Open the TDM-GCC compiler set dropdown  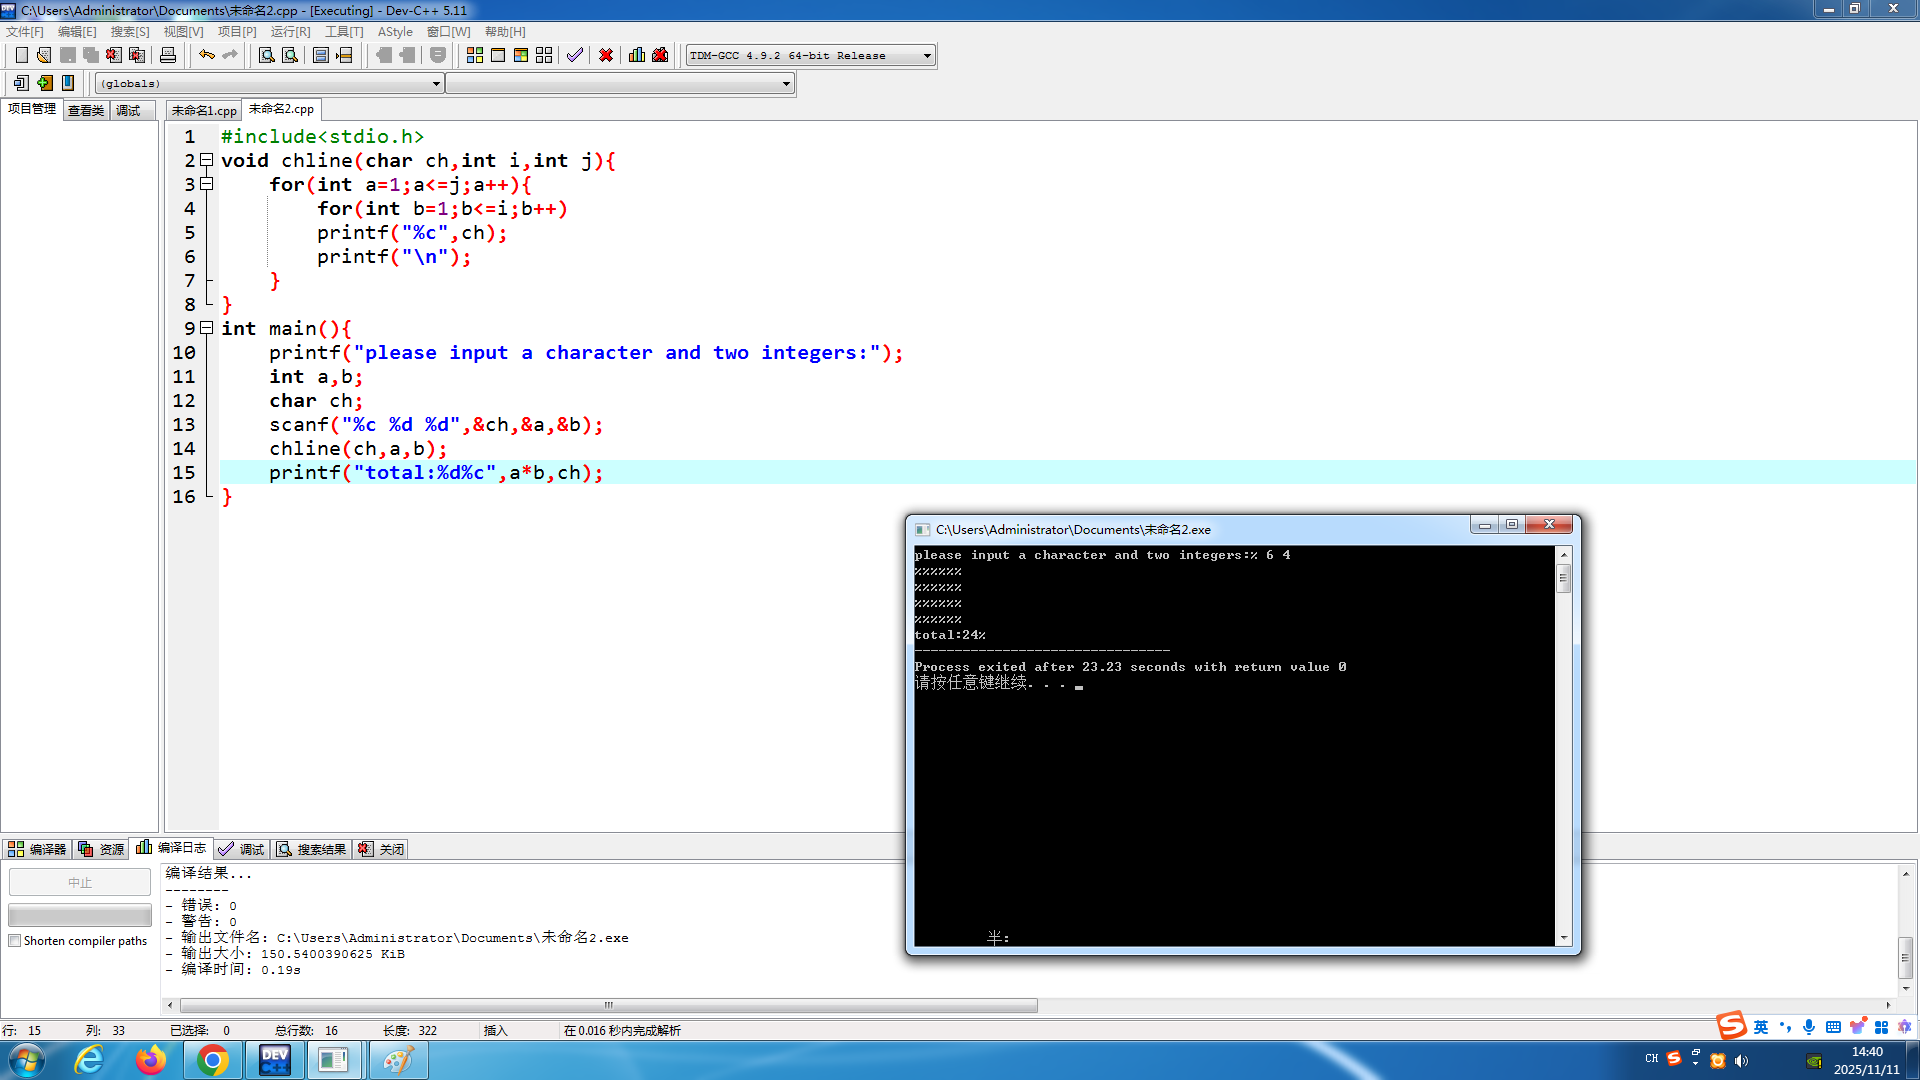point(927,56)
